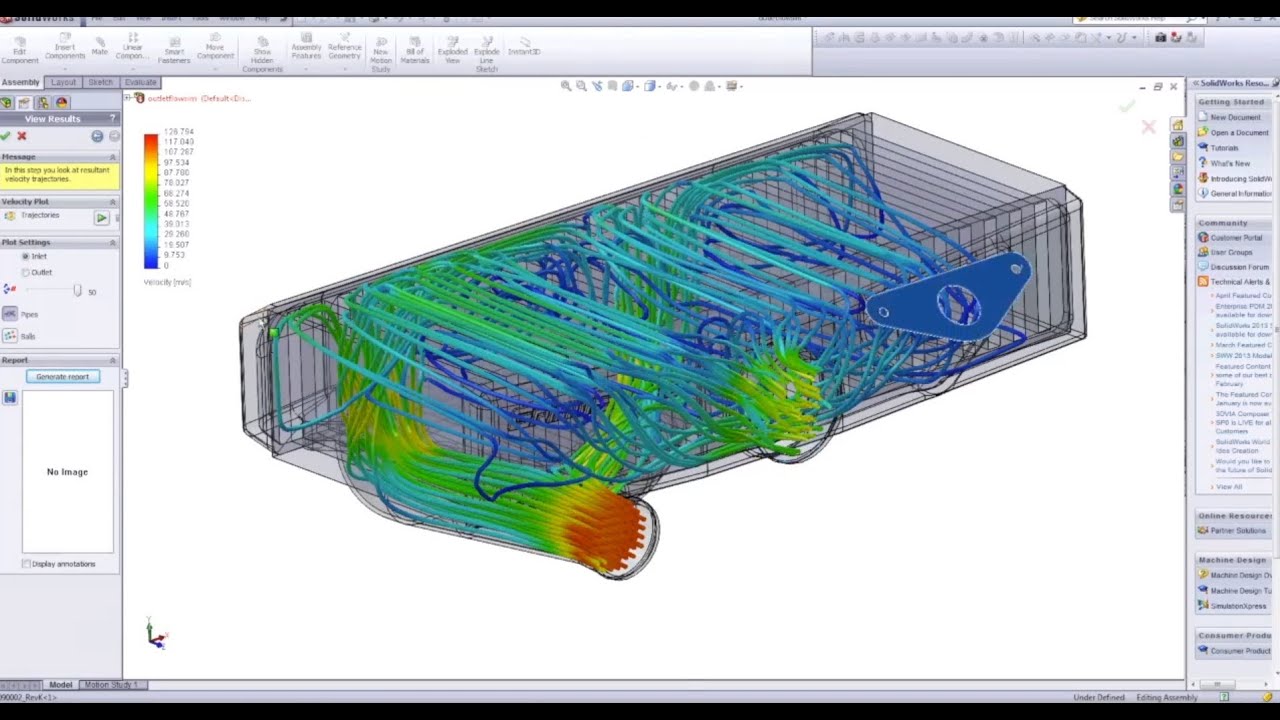Image resolution: width=1280 pixels, height=720 pixels.
Task: Click the Zoom to Fit magnifier icon
Action: [x=566, y=86]
